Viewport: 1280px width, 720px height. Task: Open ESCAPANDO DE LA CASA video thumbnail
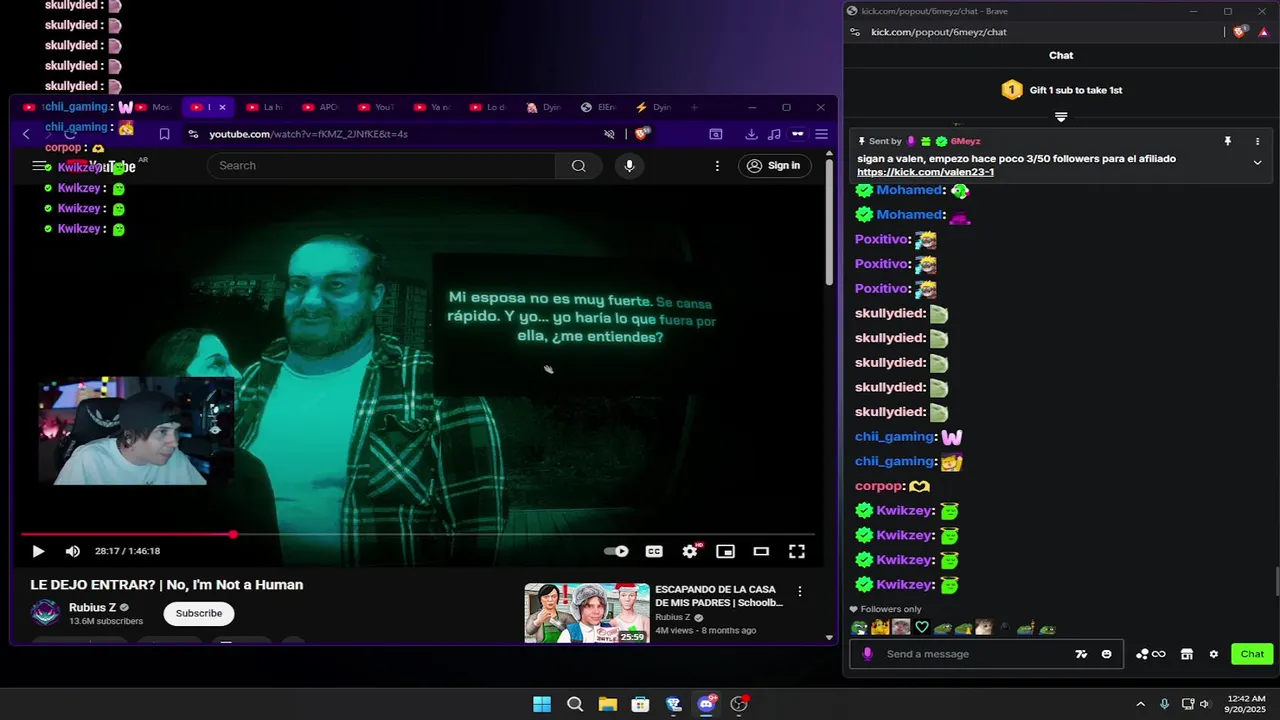click(587, 613)
